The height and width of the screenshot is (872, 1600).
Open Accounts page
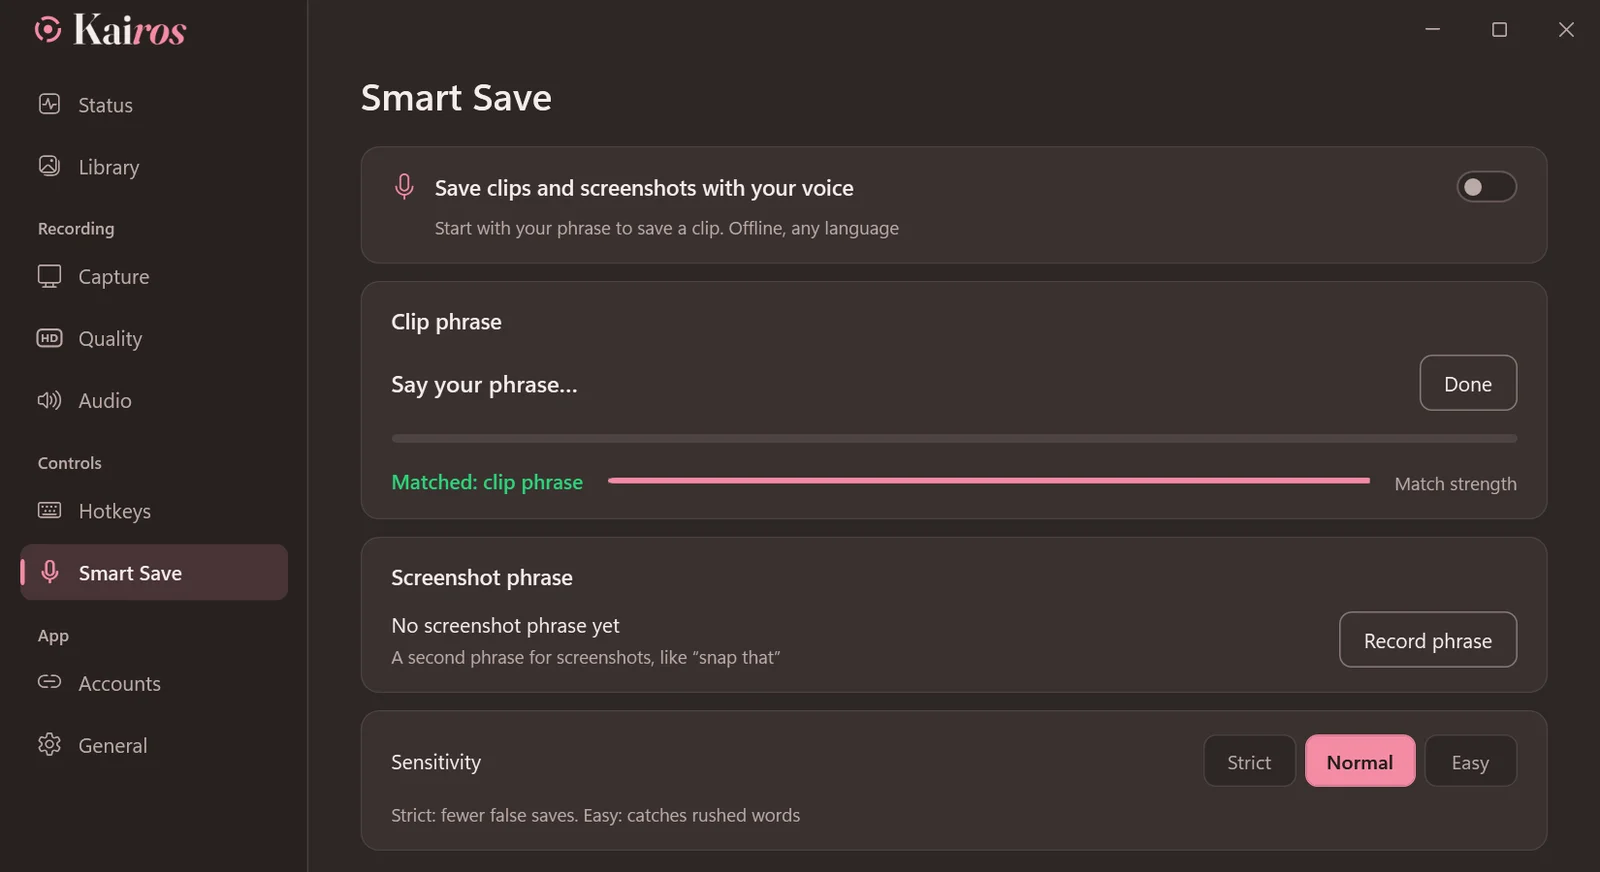(x=154, y=683)
